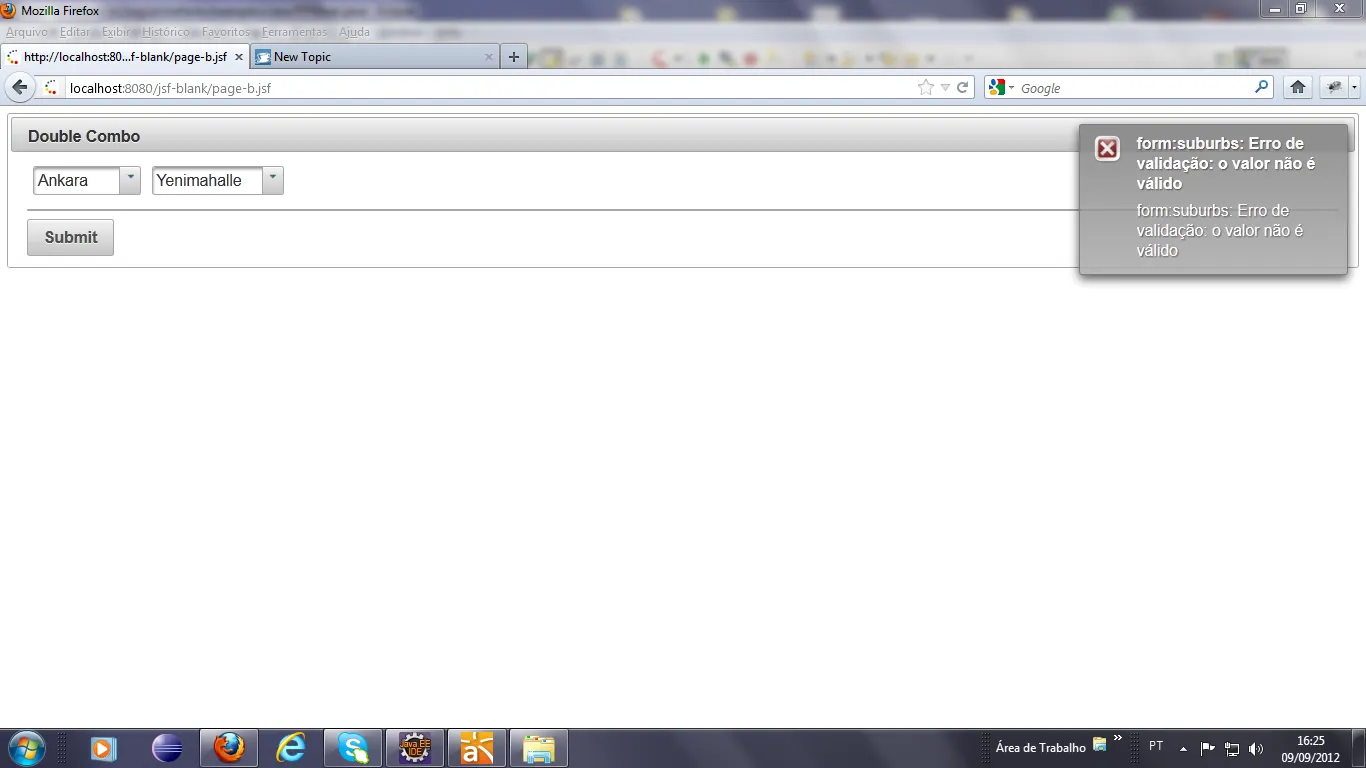Open the Ajuda menu
Image resolution: width=1366 pixels, height=768 pixels.
(x=354, y=32)
